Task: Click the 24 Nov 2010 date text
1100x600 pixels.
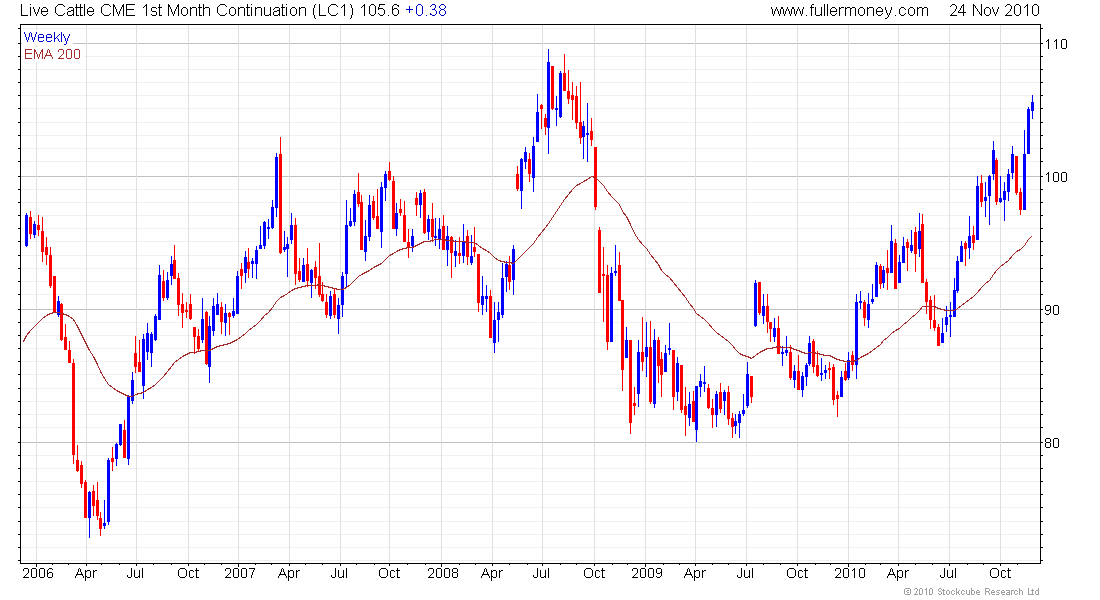Action: (994, 11)
